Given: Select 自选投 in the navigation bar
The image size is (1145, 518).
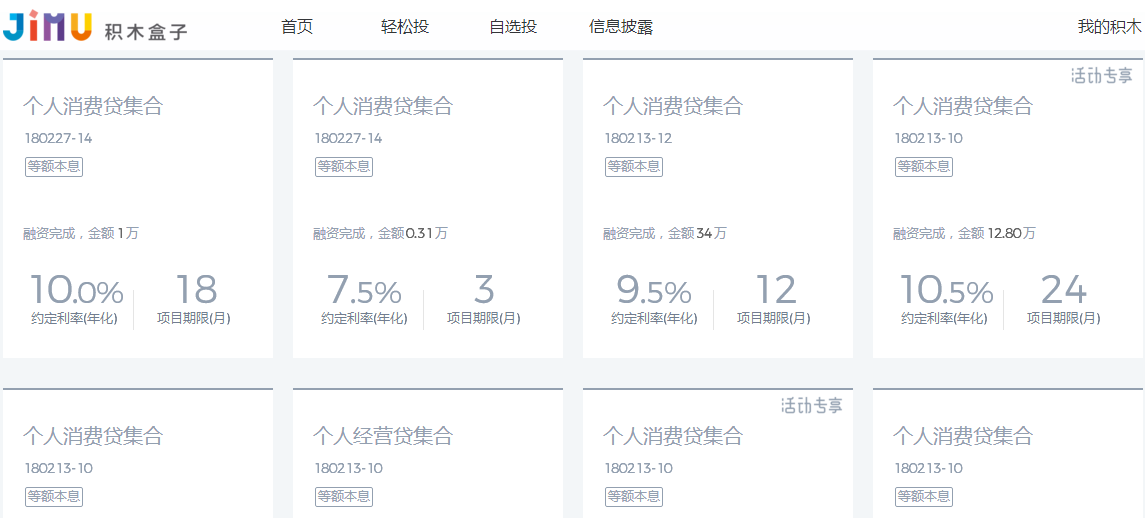Looking at the screenshot, I should (x=513, y=27).
